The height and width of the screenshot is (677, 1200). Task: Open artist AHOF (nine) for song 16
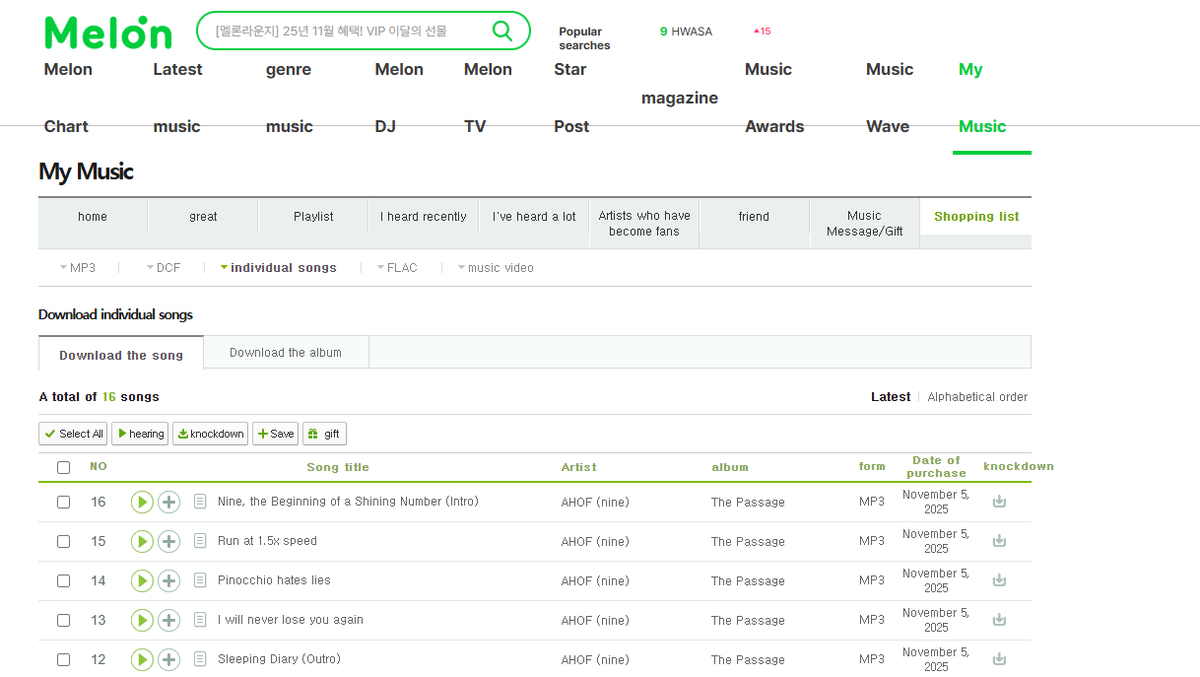[595, 502]
